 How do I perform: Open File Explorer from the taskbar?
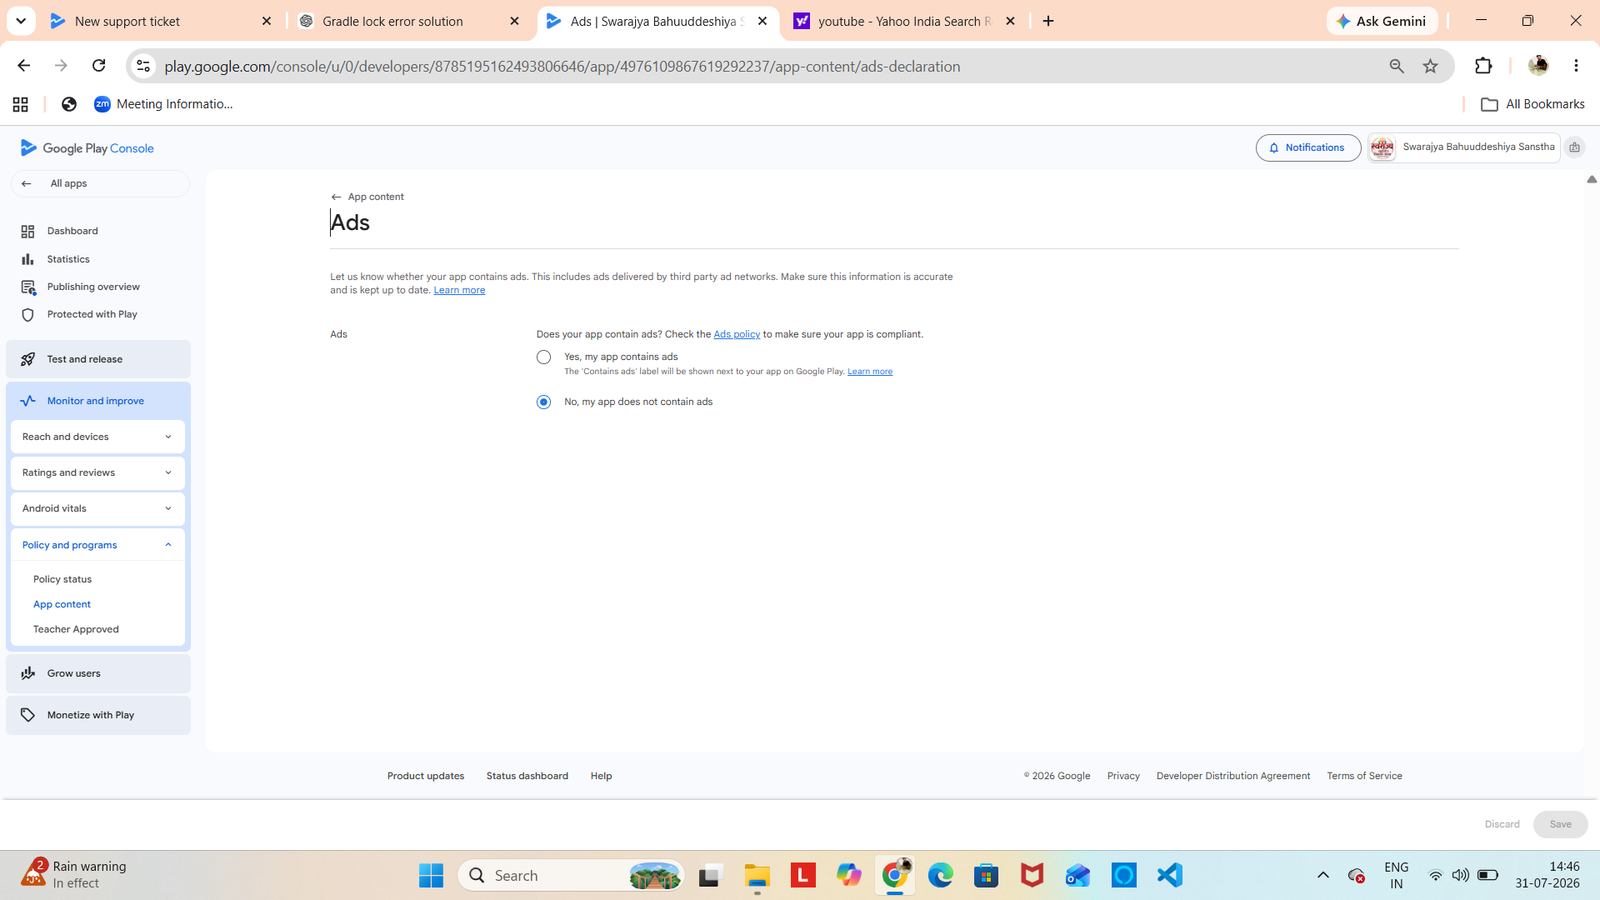tap(757, 875)
